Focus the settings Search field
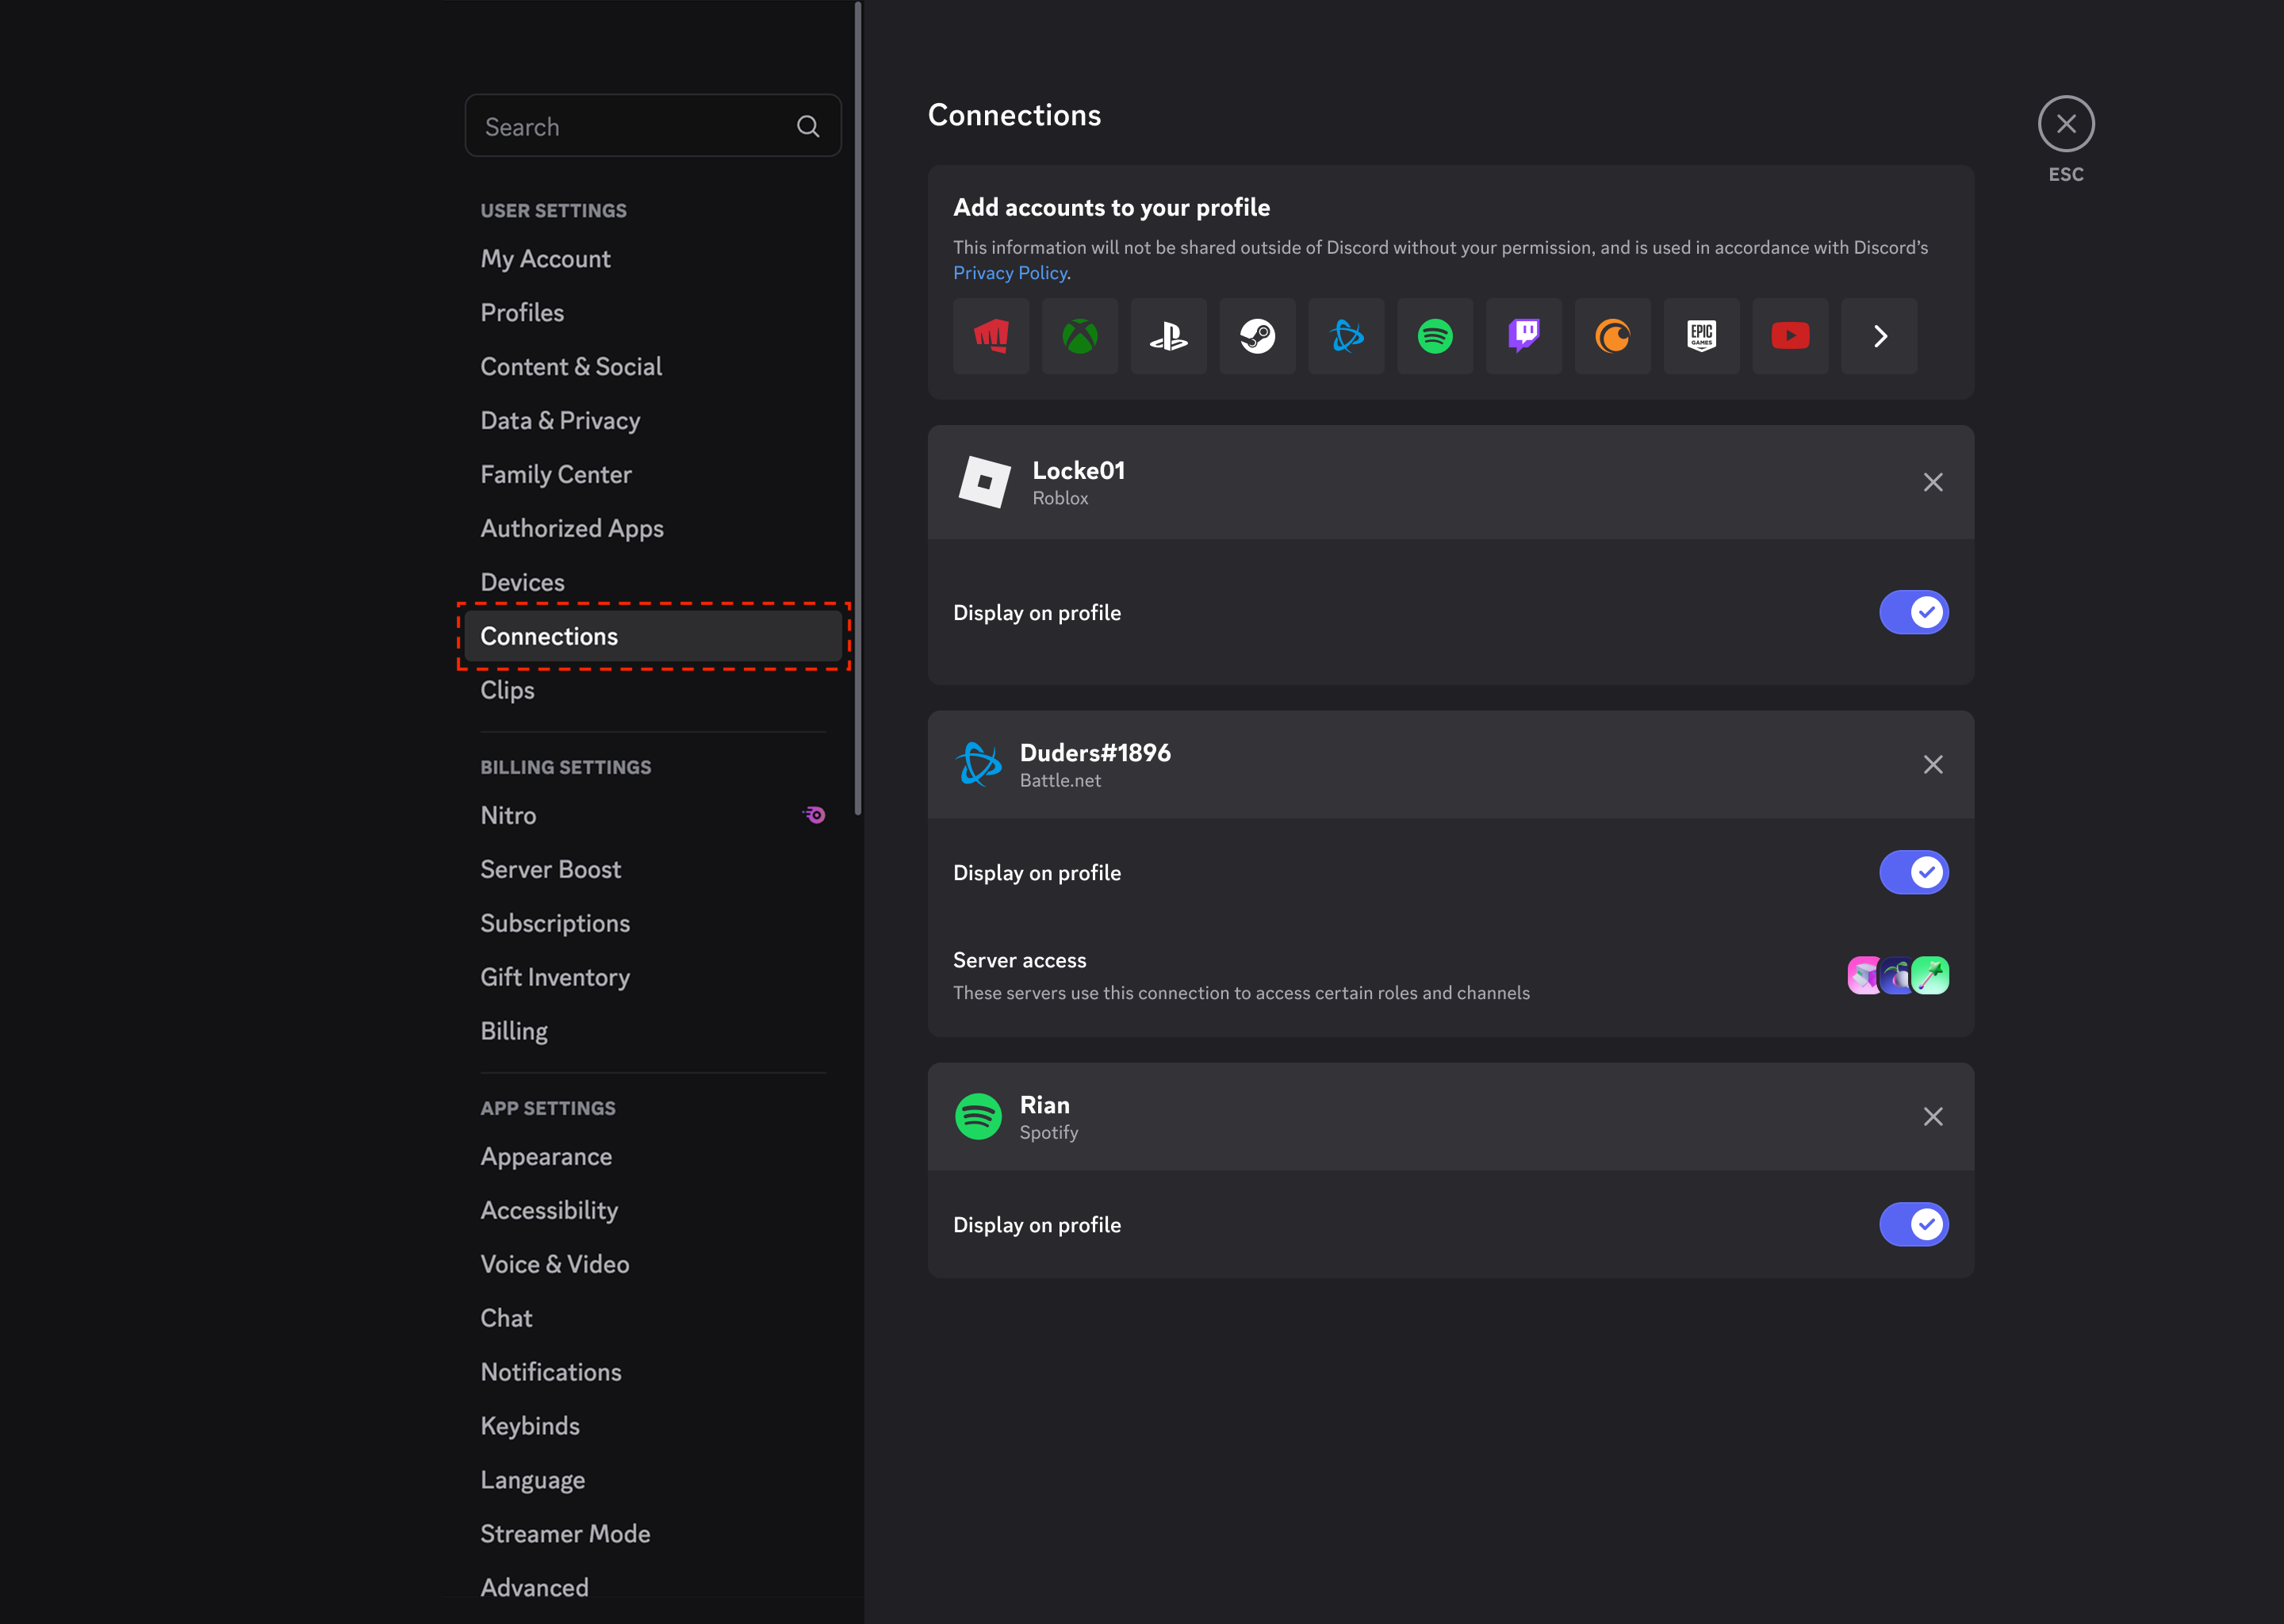Viewport: 2284px width, 1624px height. pos(652,126)
